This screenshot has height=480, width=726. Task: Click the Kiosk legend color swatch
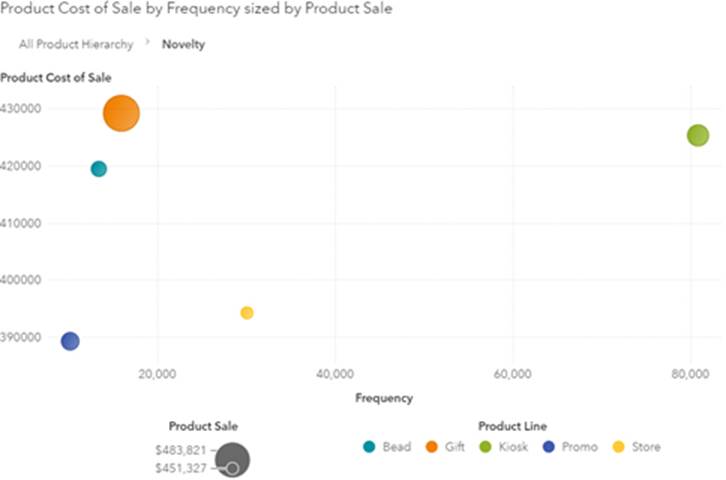click(486, 447)
